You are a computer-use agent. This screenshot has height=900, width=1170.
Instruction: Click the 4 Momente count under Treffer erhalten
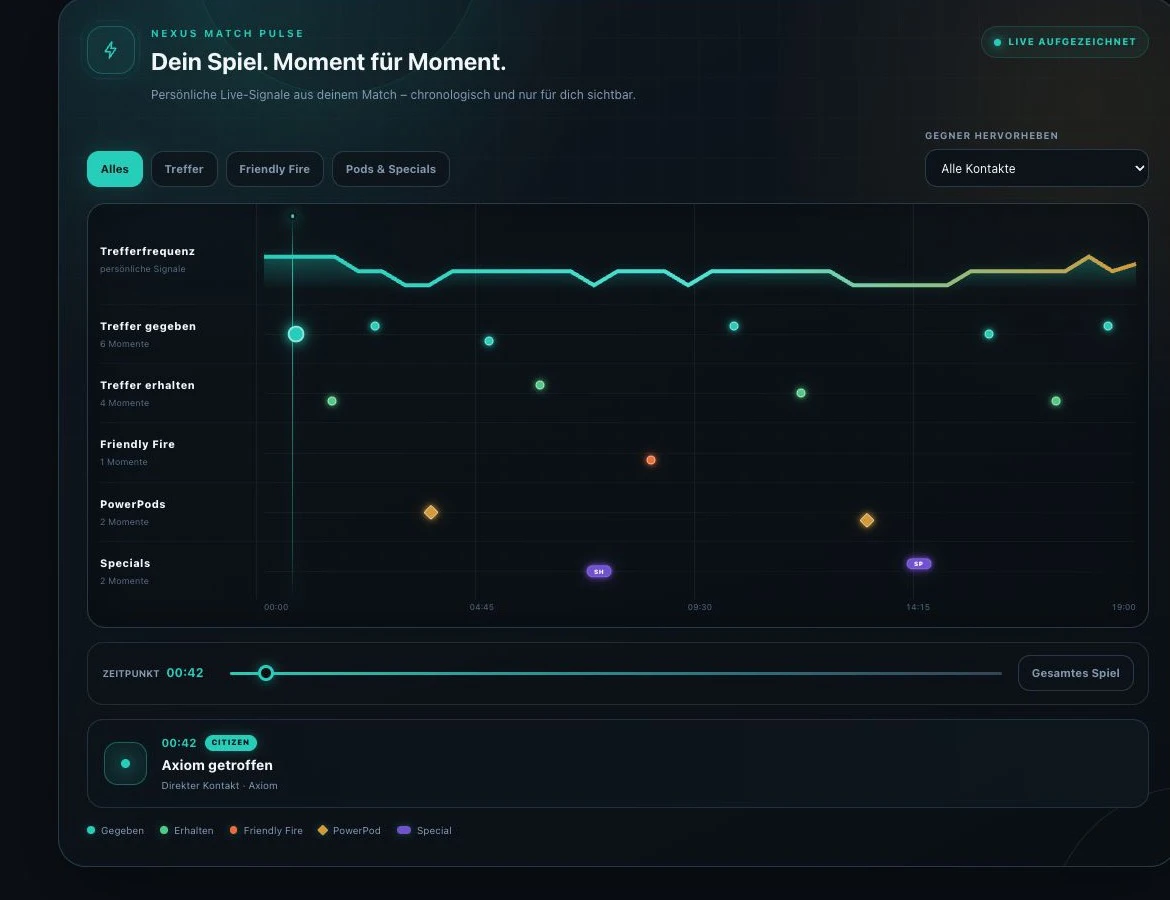tap(125, 403)
